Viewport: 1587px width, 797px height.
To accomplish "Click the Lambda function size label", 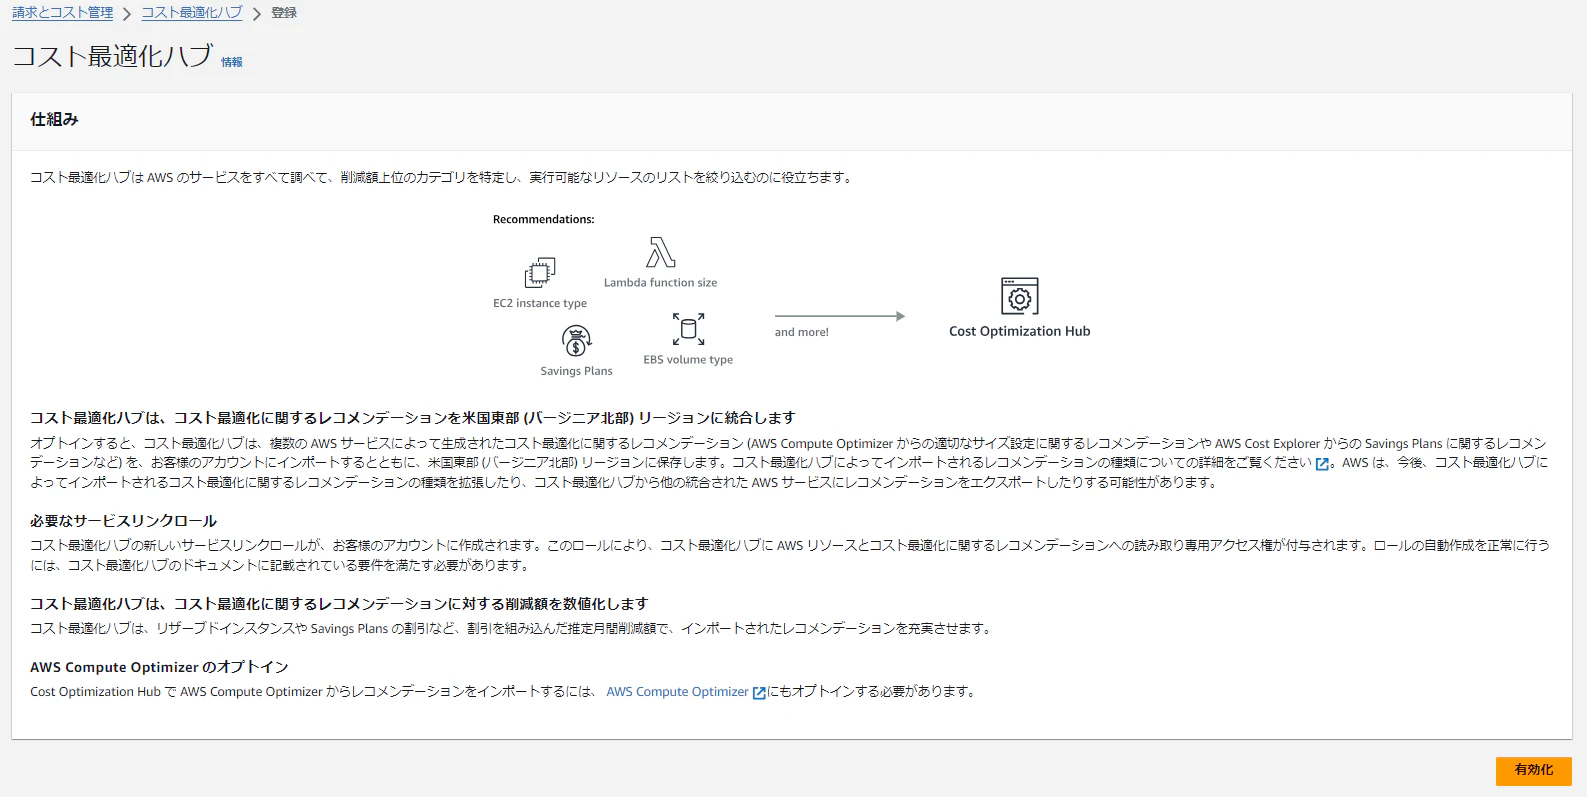I will (660, 283).
